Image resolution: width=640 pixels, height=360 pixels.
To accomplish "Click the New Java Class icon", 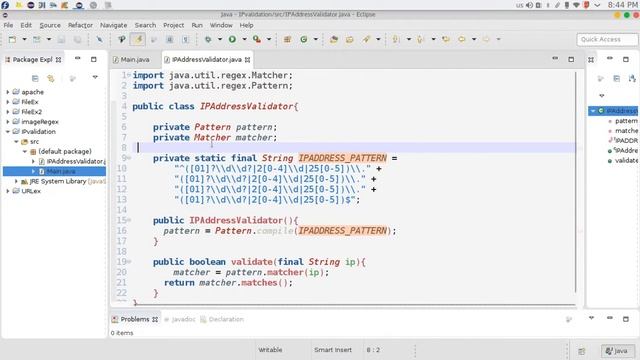I will coord(304,39).
